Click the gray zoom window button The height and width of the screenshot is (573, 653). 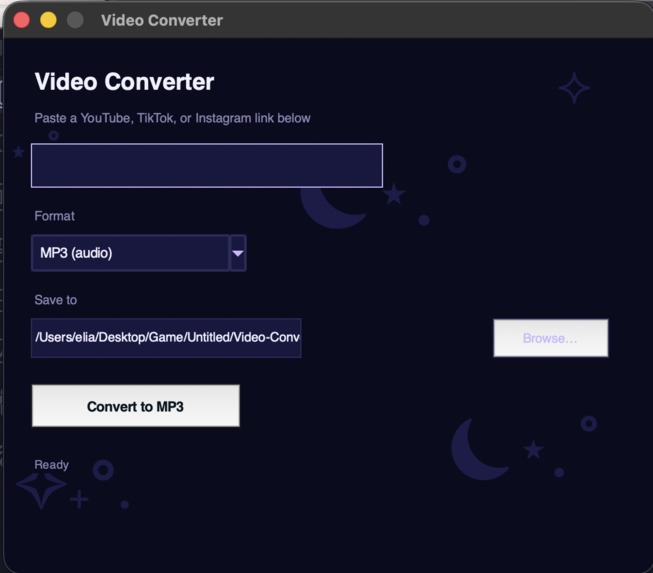tap(75, 20)
